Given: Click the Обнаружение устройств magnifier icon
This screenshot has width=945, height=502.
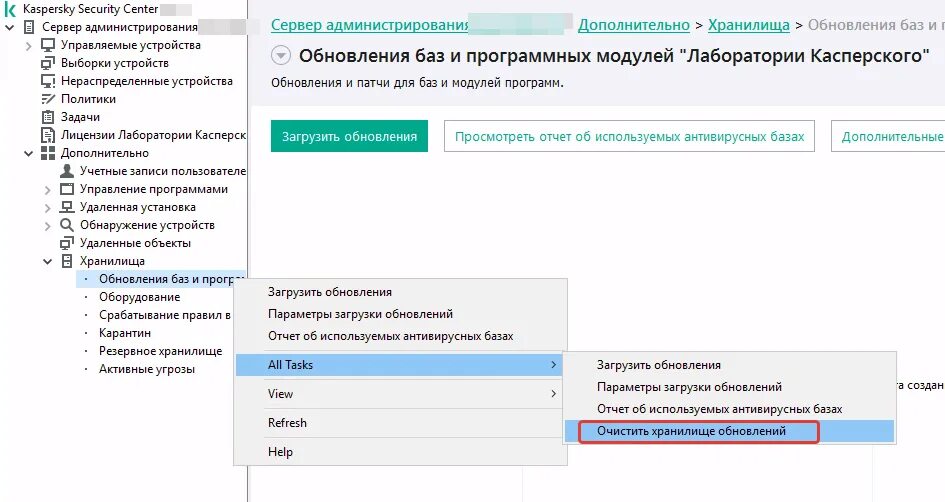Looking at the screenshot, I should point(67,225).
